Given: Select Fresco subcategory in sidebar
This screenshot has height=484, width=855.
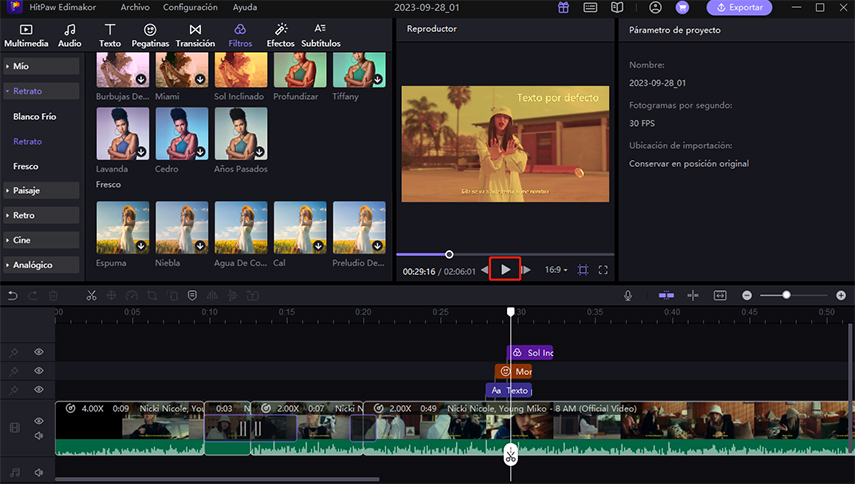Looking at the screenshot, I should pos(26,166).
